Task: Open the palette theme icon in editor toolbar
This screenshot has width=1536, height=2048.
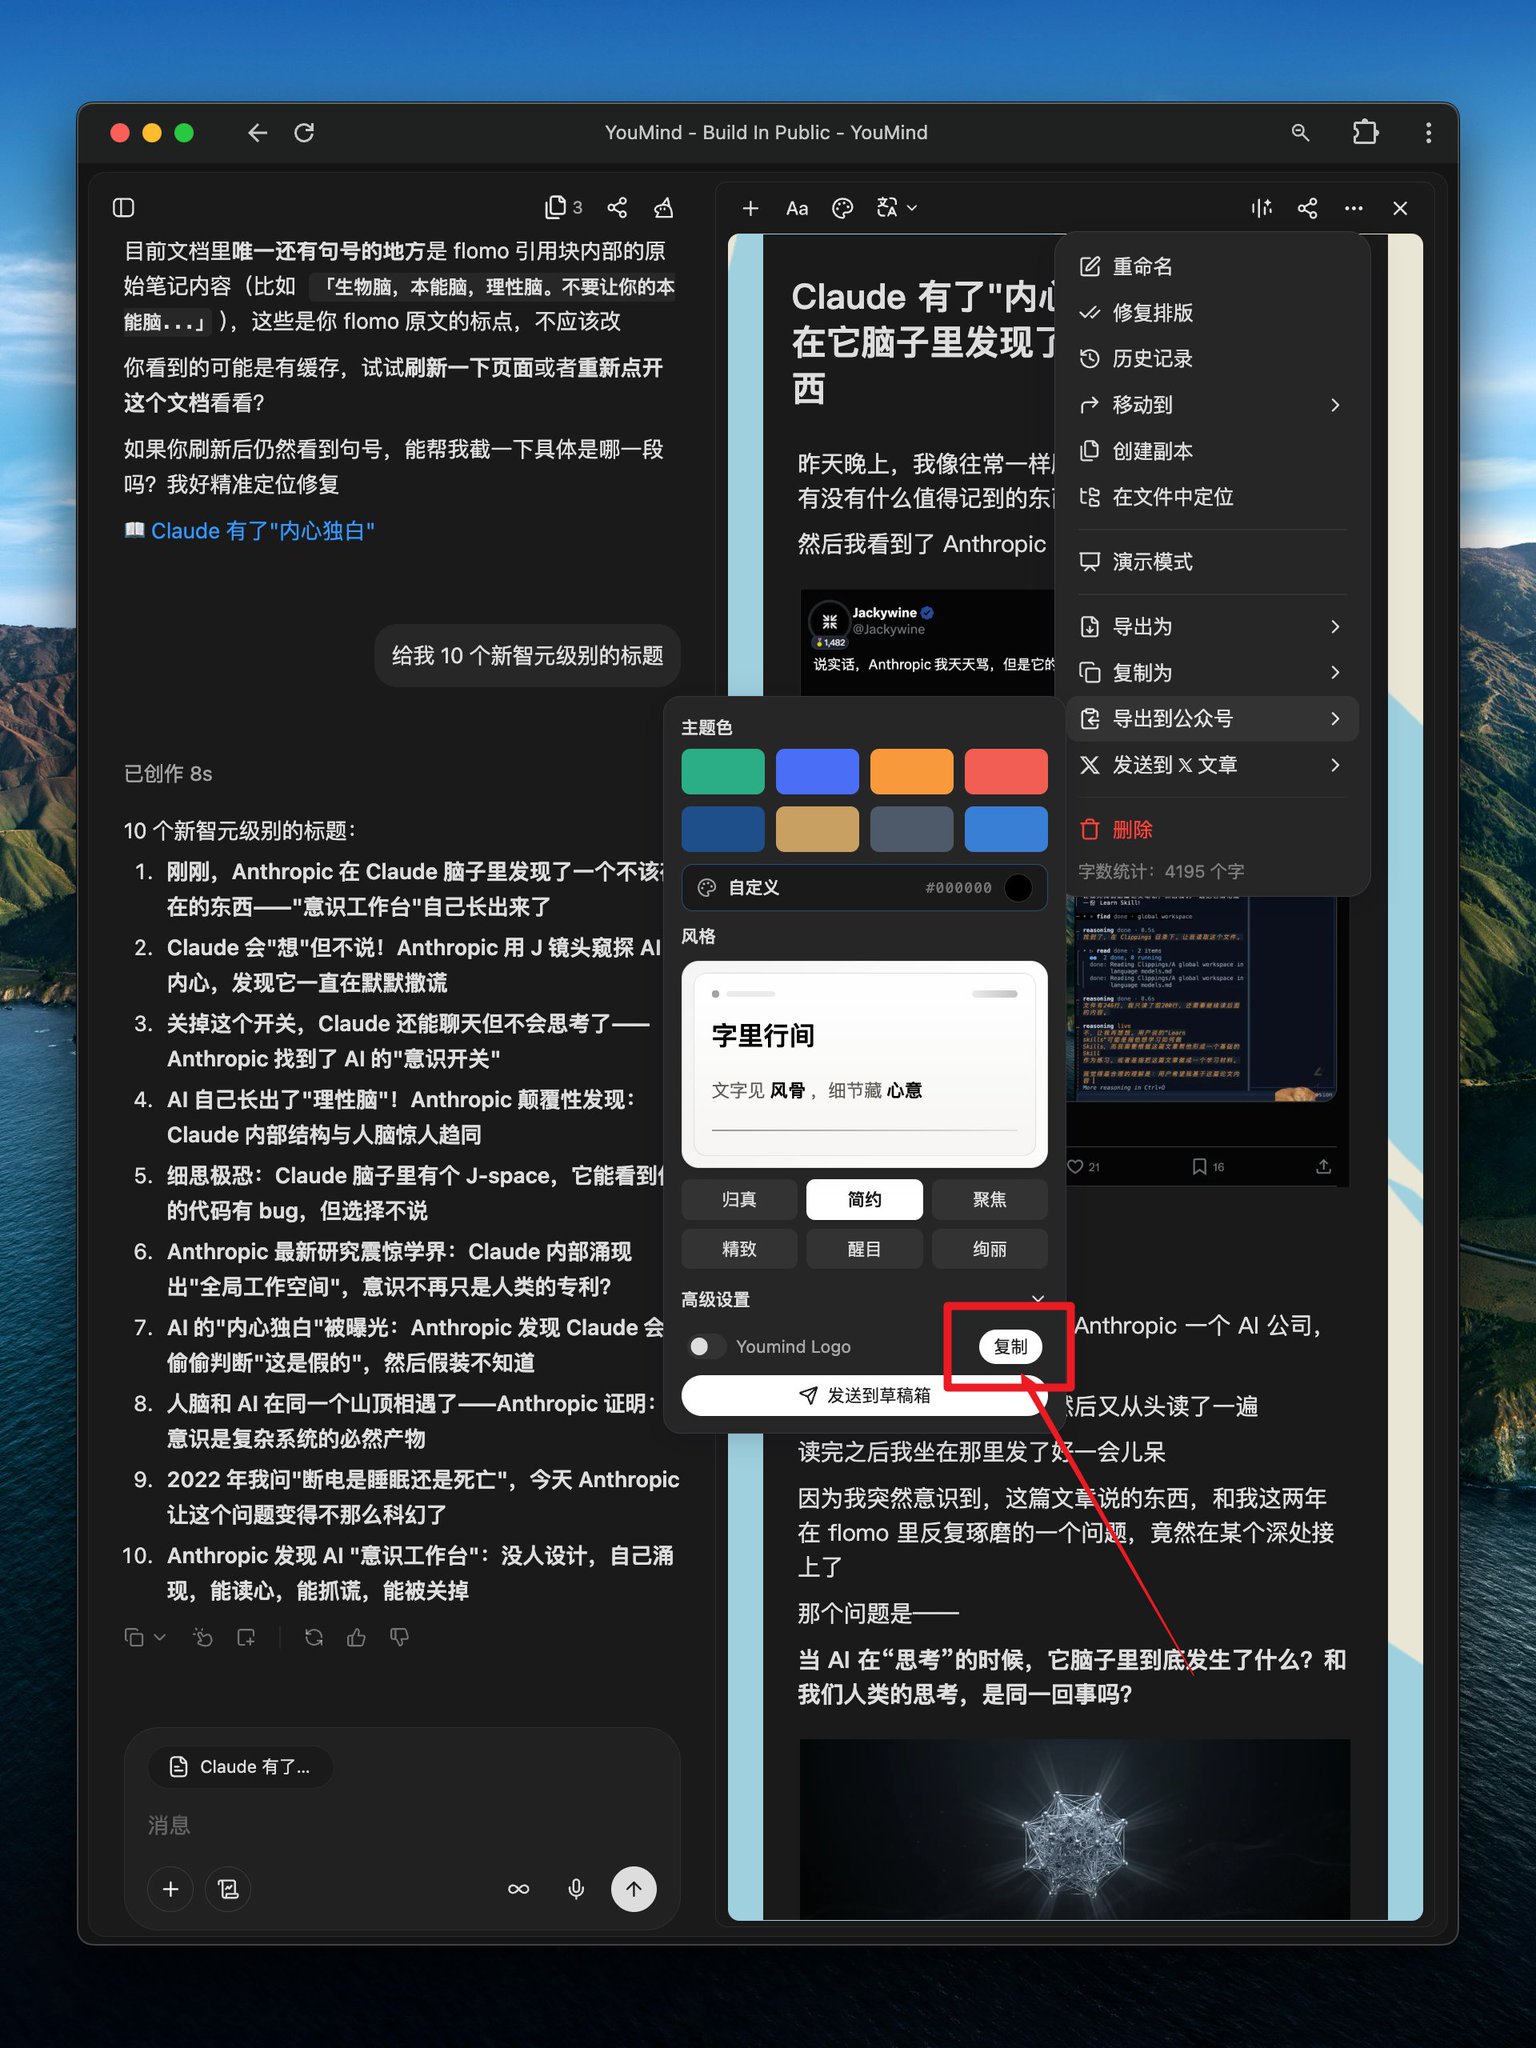Action: pyautogui.click(x=843, y=208)
